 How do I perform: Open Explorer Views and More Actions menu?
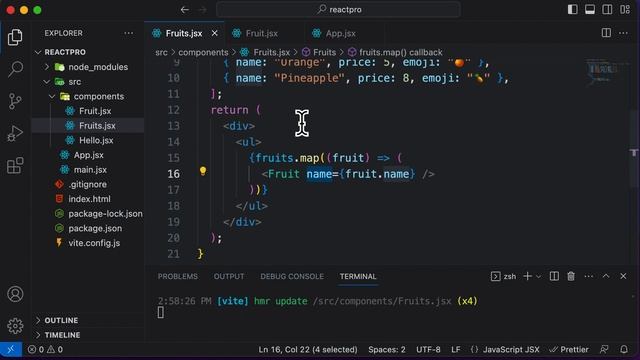pos(129,33)
